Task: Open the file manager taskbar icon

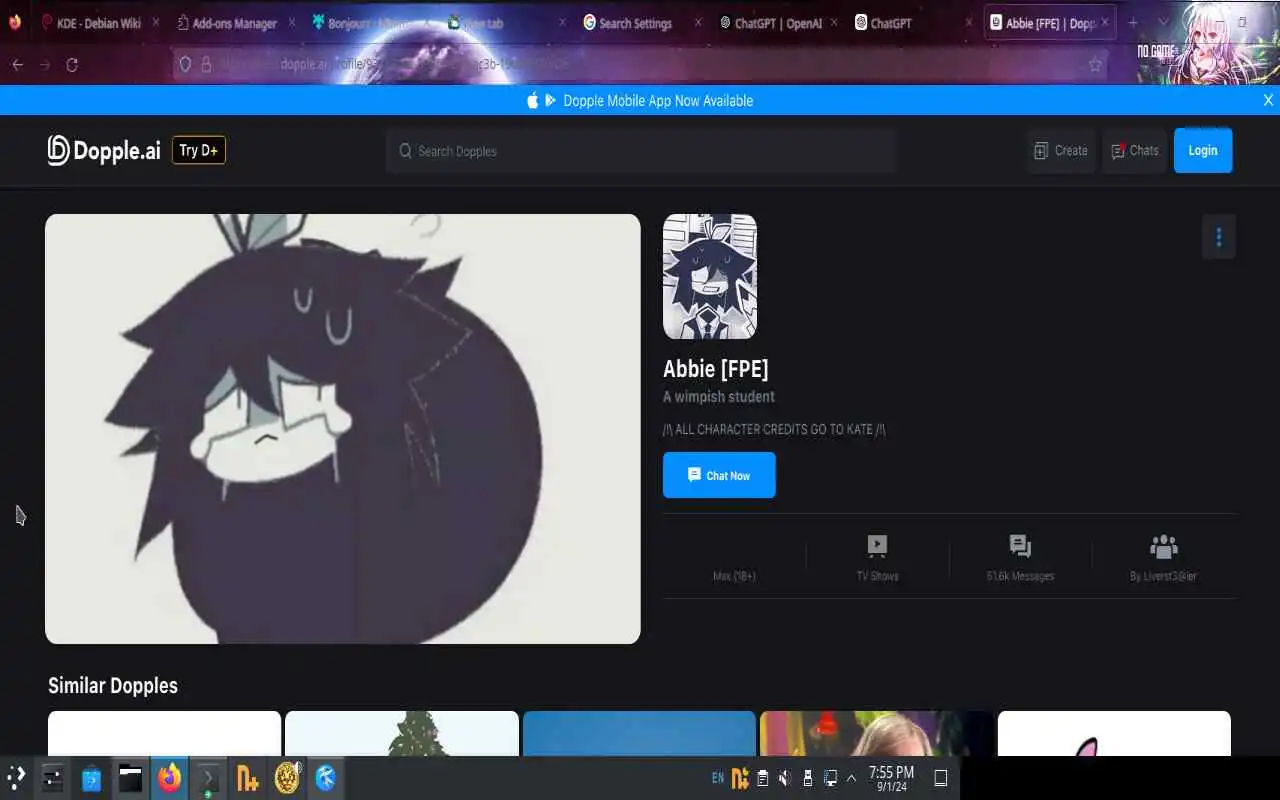Action: [130, 777]
